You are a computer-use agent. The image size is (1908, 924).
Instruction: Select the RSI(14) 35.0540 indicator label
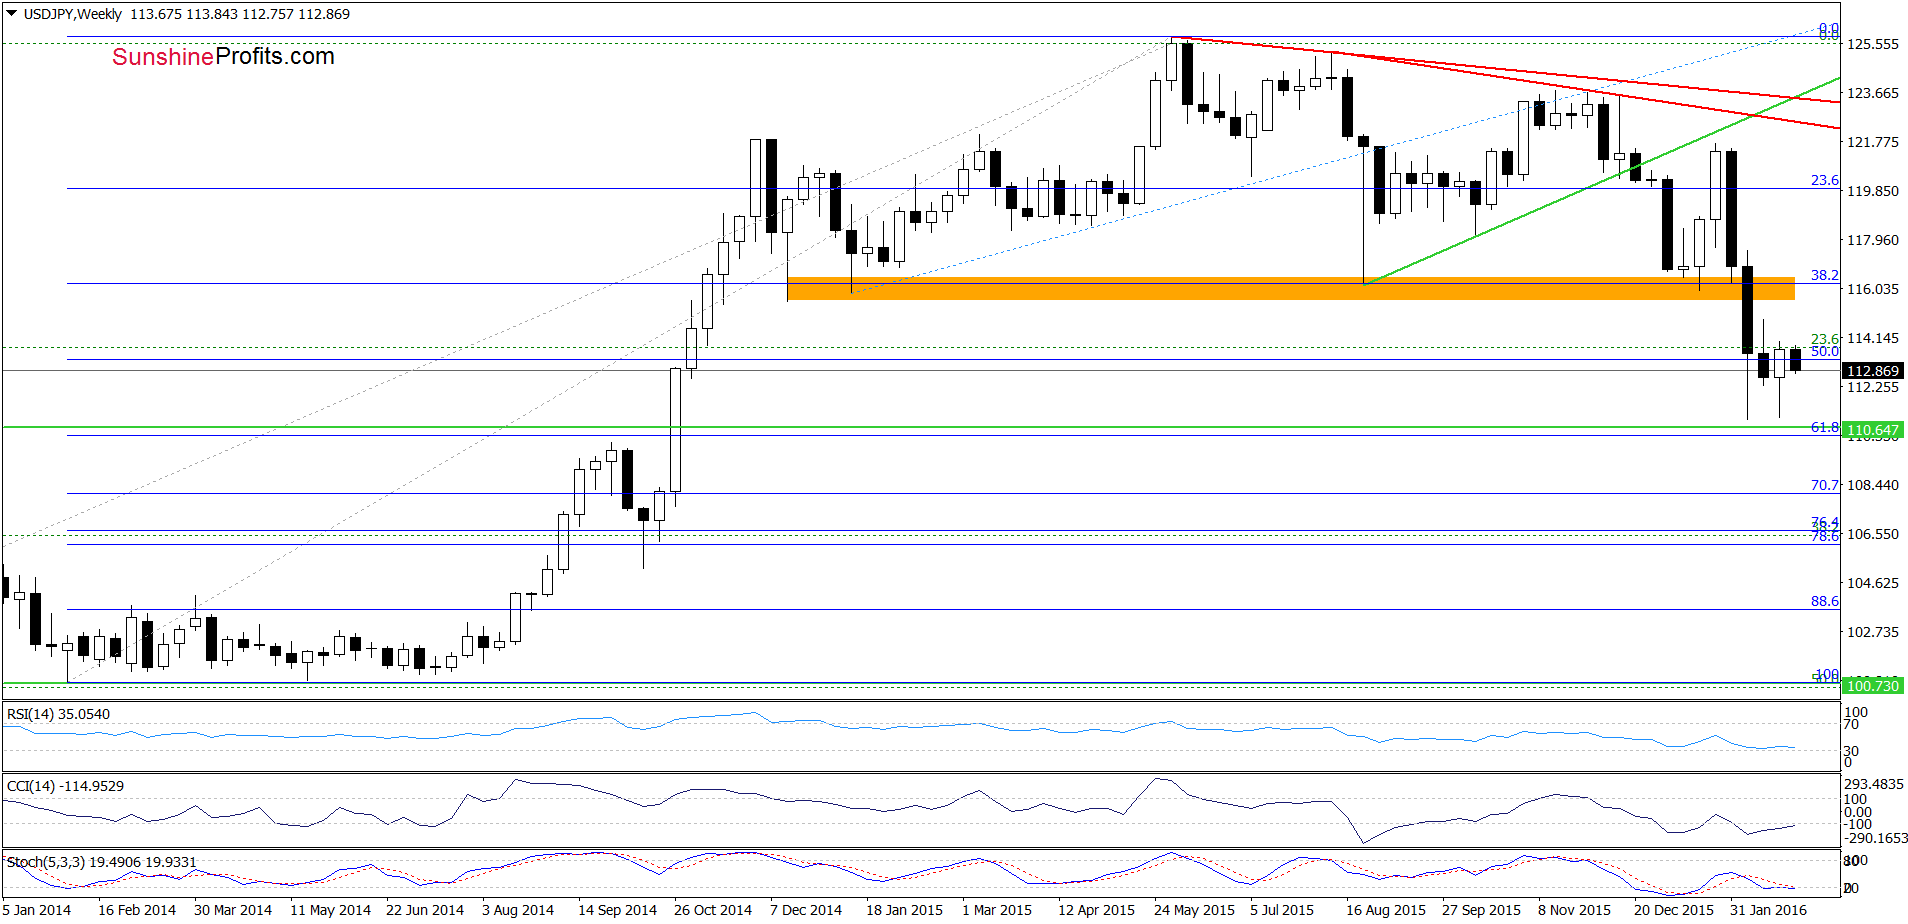coord(59,714)
